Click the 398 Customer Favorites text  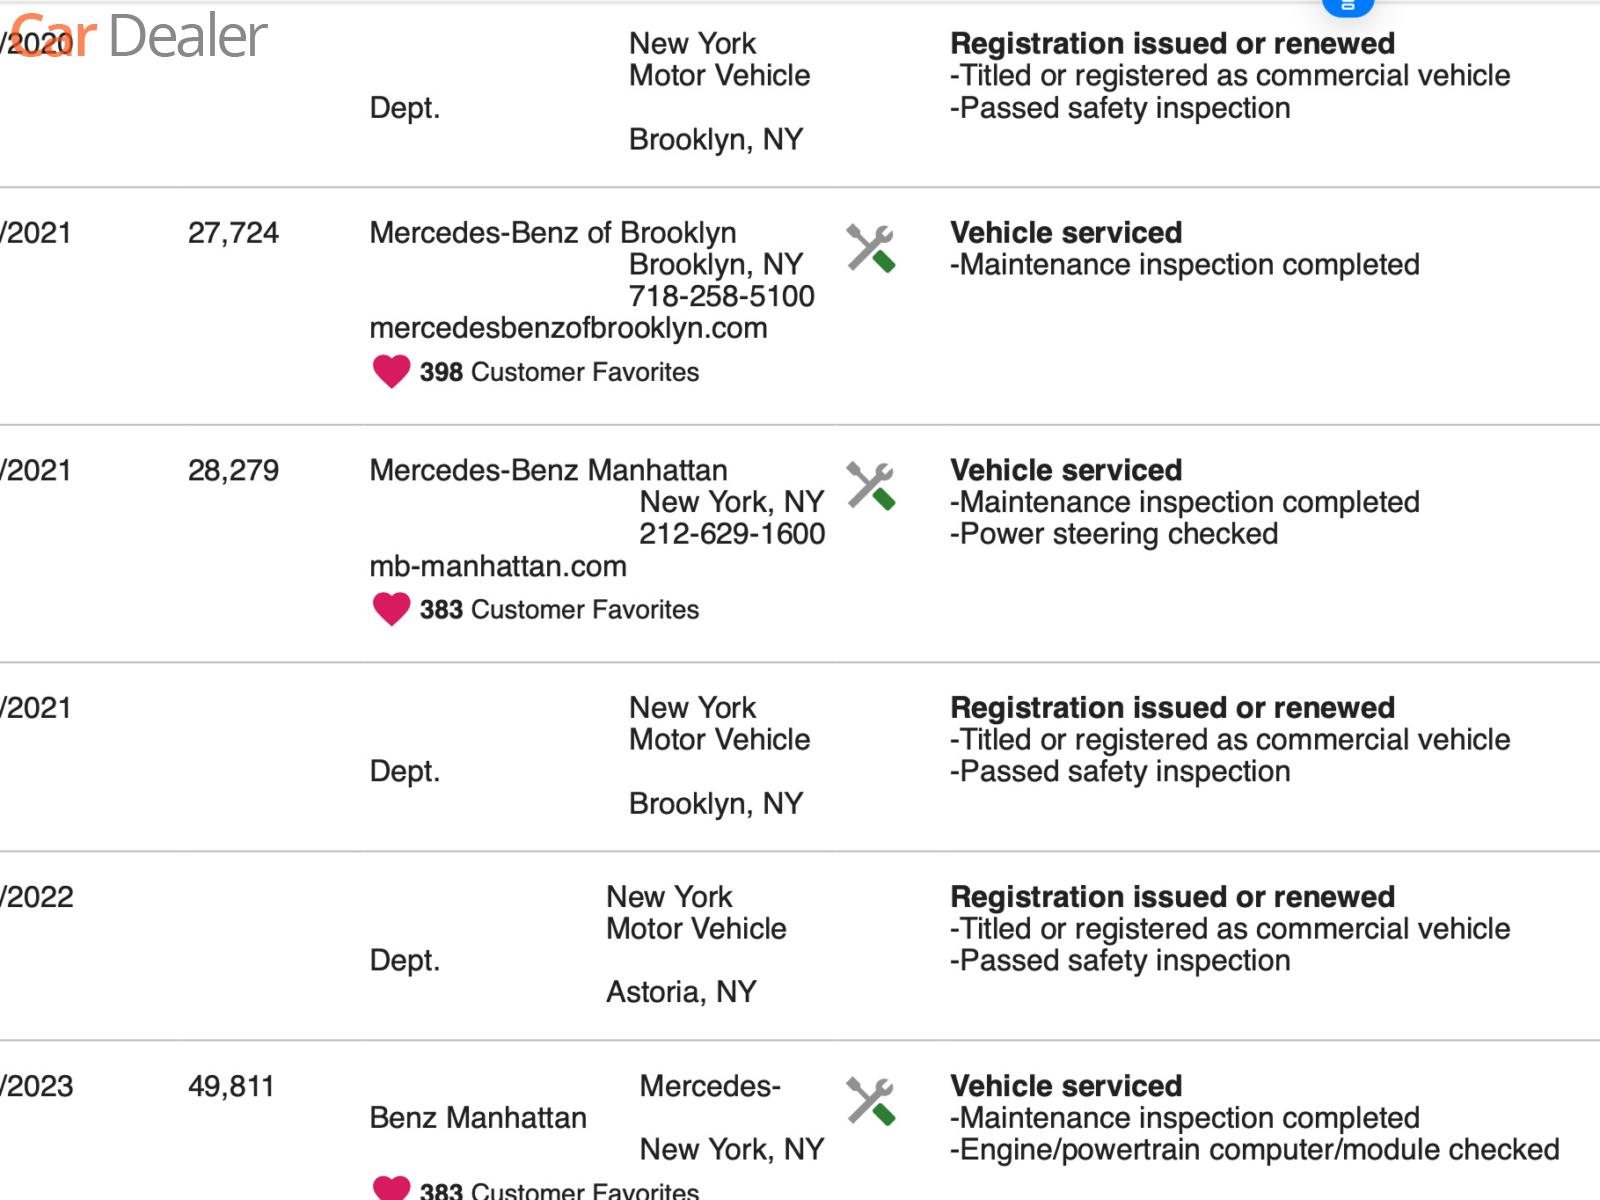pos(559,372)
